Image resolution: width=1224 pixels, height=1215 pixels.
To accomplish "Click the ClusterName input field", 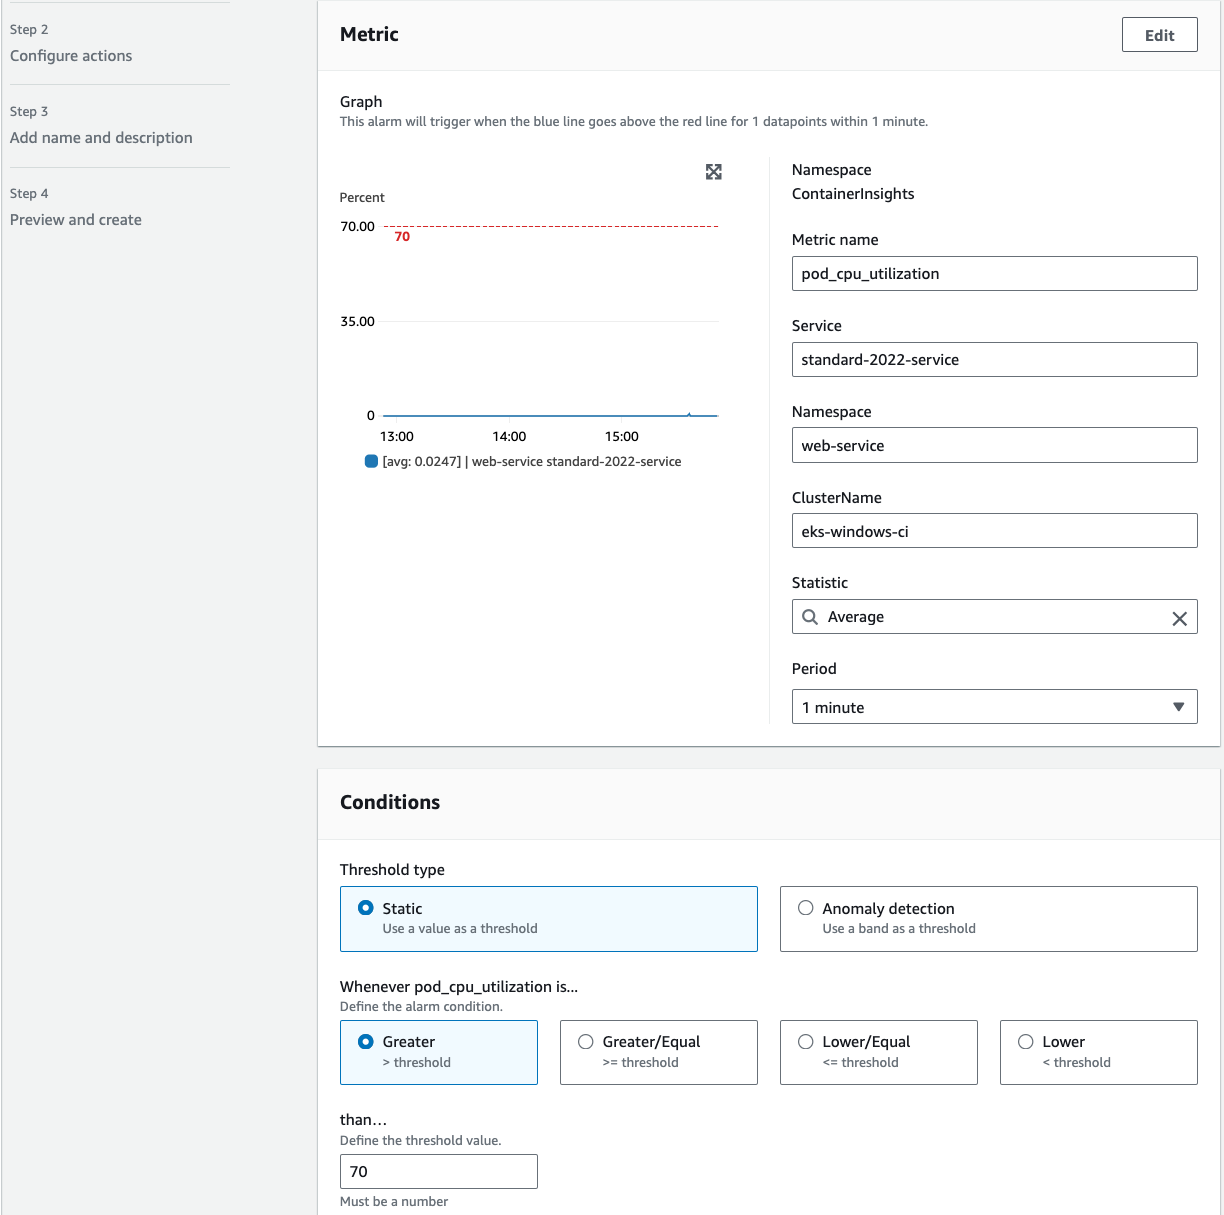I will [x=993, y=531].
